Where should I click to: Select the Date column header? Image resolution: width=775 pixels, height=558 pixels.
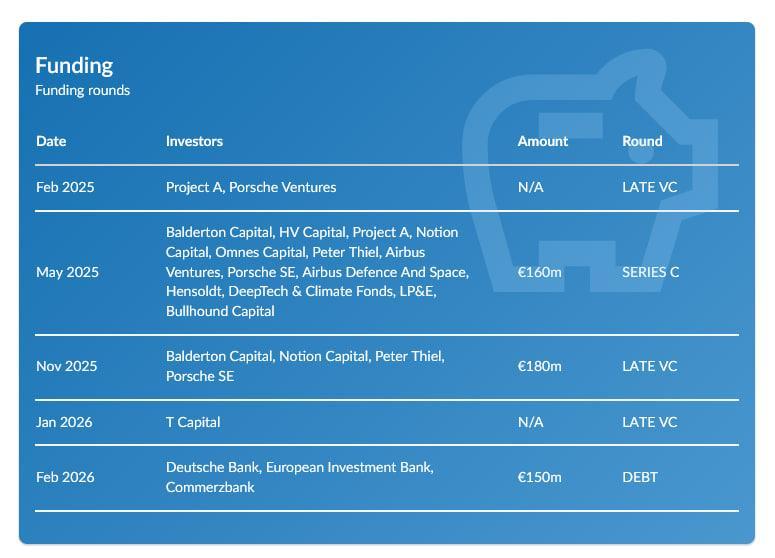tap(51, 141)
